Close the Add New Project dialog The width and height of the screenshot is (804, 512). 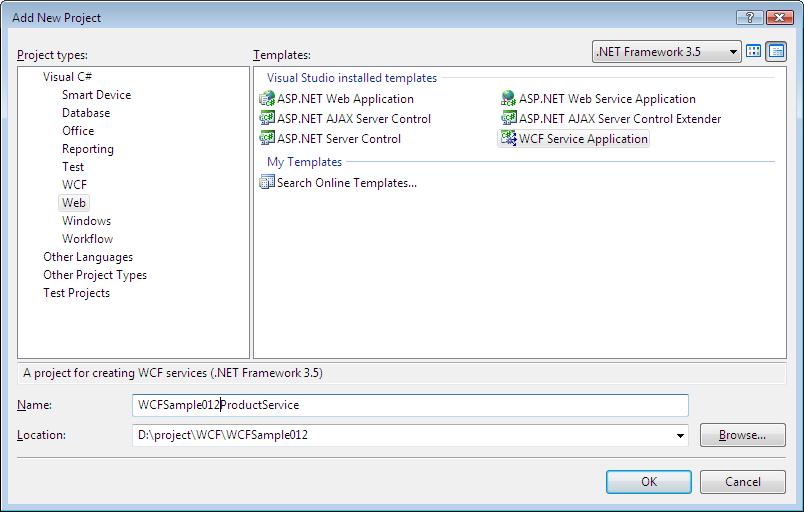click(x=779, y=17)
